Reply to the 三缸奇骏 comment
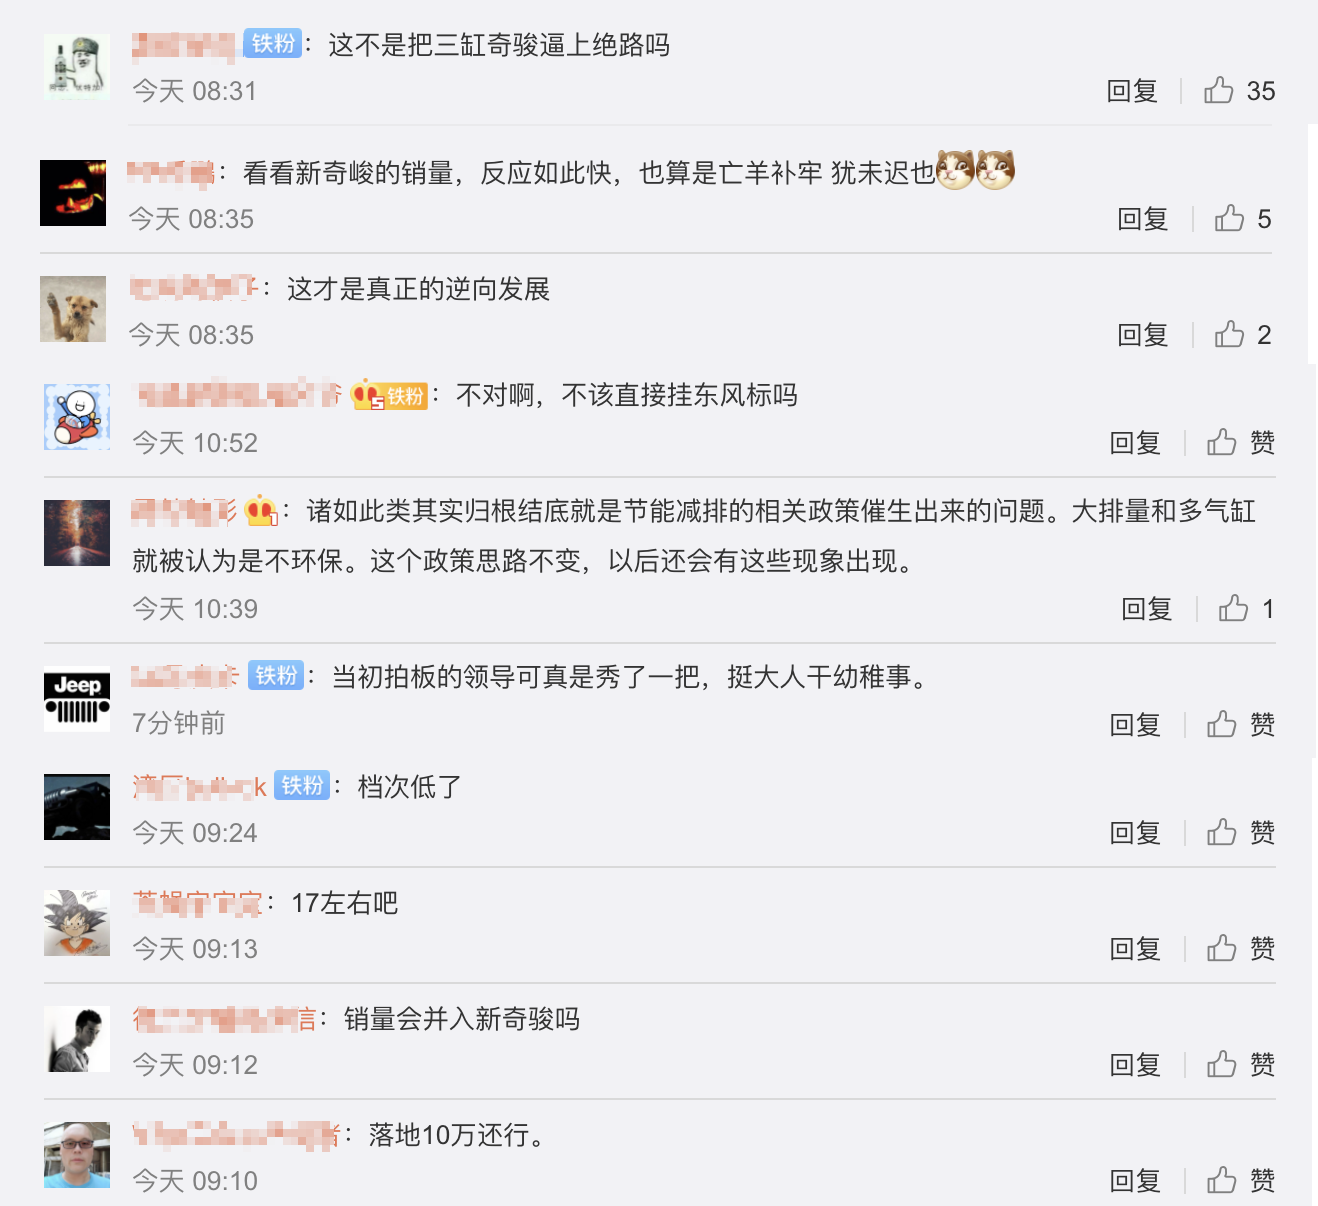 1132,91
